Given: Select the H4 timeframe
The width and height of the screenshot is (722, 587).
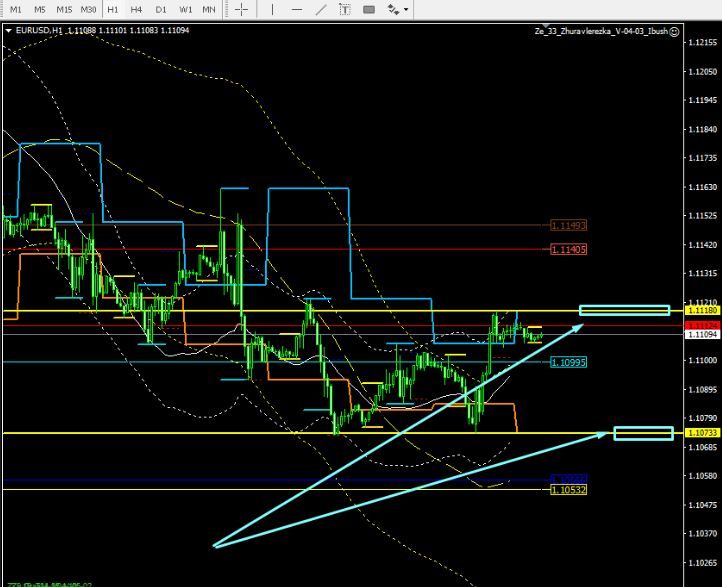Looking at the screenshot, I should coord(136,9).
